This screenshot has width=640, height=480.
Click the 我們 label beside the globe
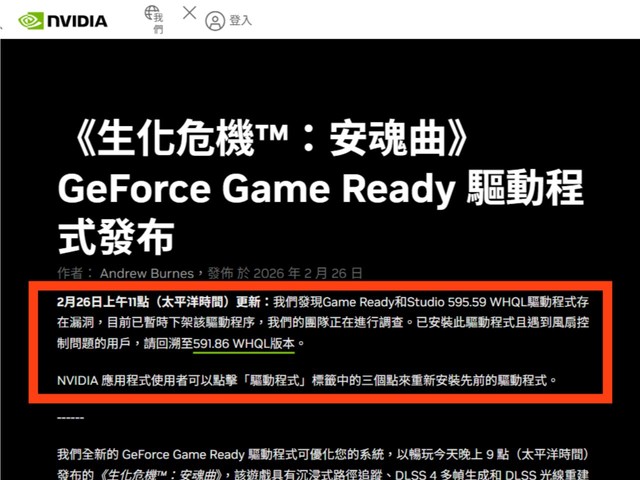click(x=158, y=25)
